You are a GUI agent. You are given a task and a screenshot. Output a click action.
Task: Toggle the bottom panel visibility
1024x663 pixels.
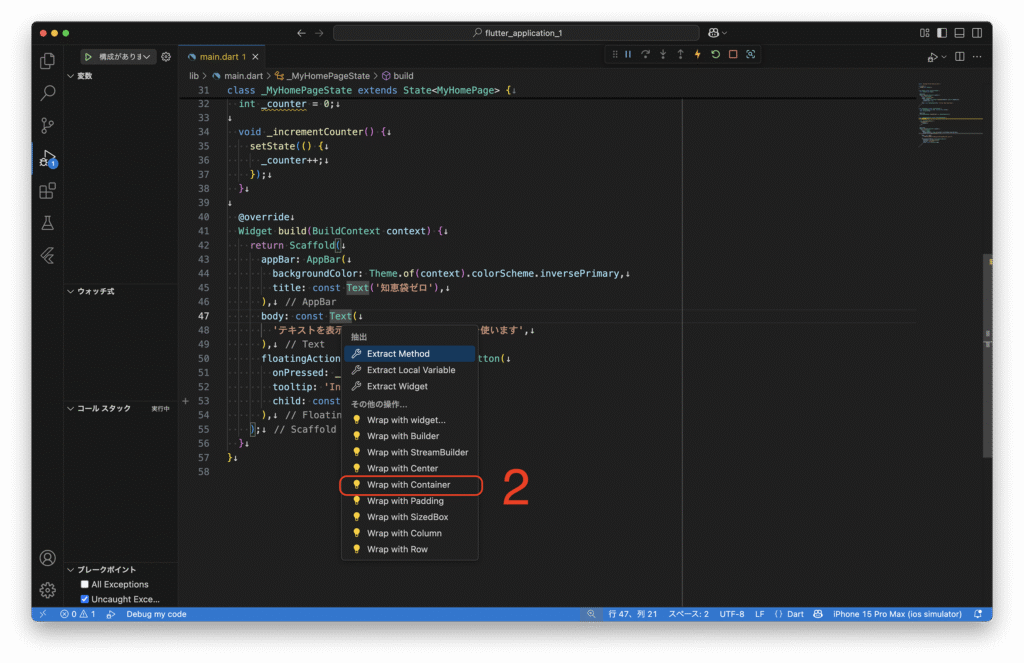(x=959, y=33)
